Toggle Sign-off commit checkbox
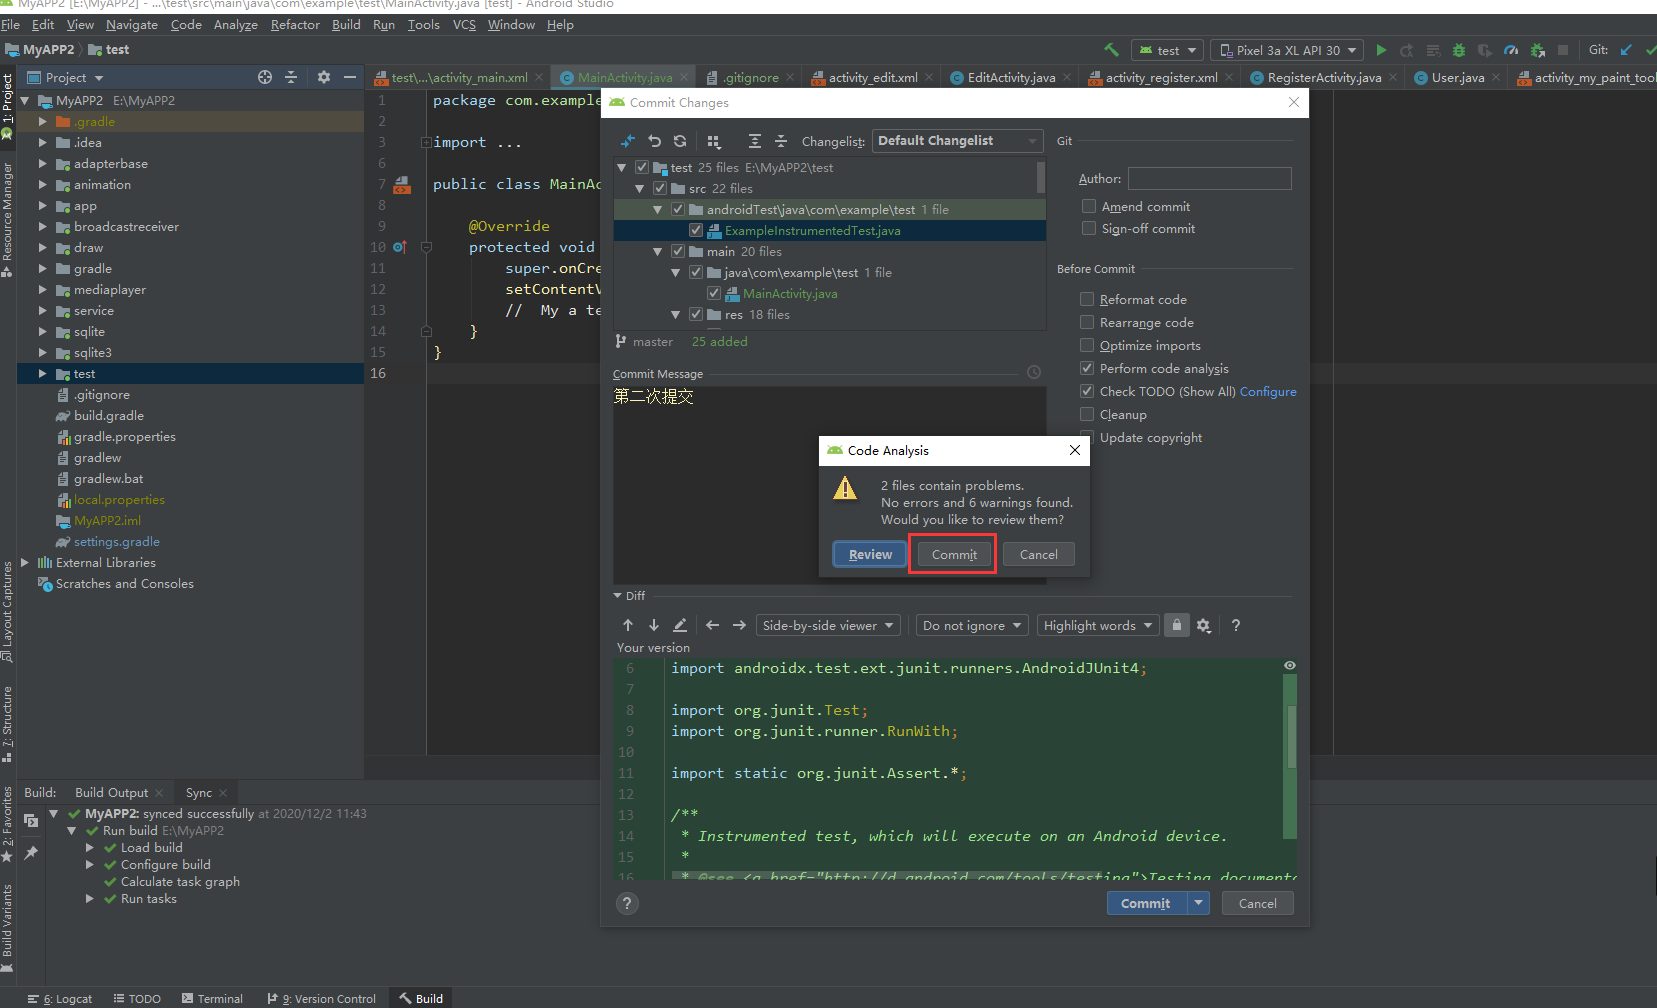Screen dimensions: 1657x1008 click(1089, 228)
